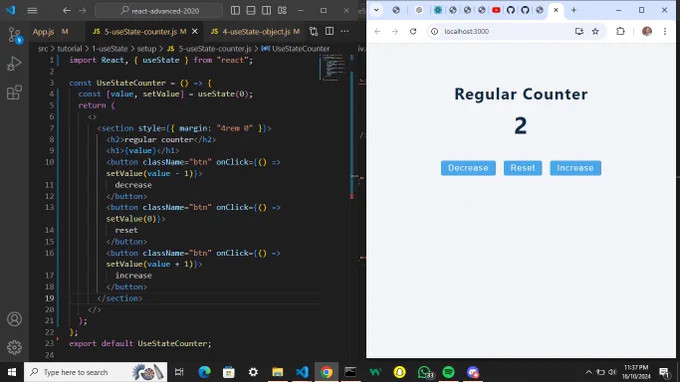Viewport: 680px width, 382px height.
Task: Click 'export default UseStateCounter;' on line 23
Action: point(140,343)
